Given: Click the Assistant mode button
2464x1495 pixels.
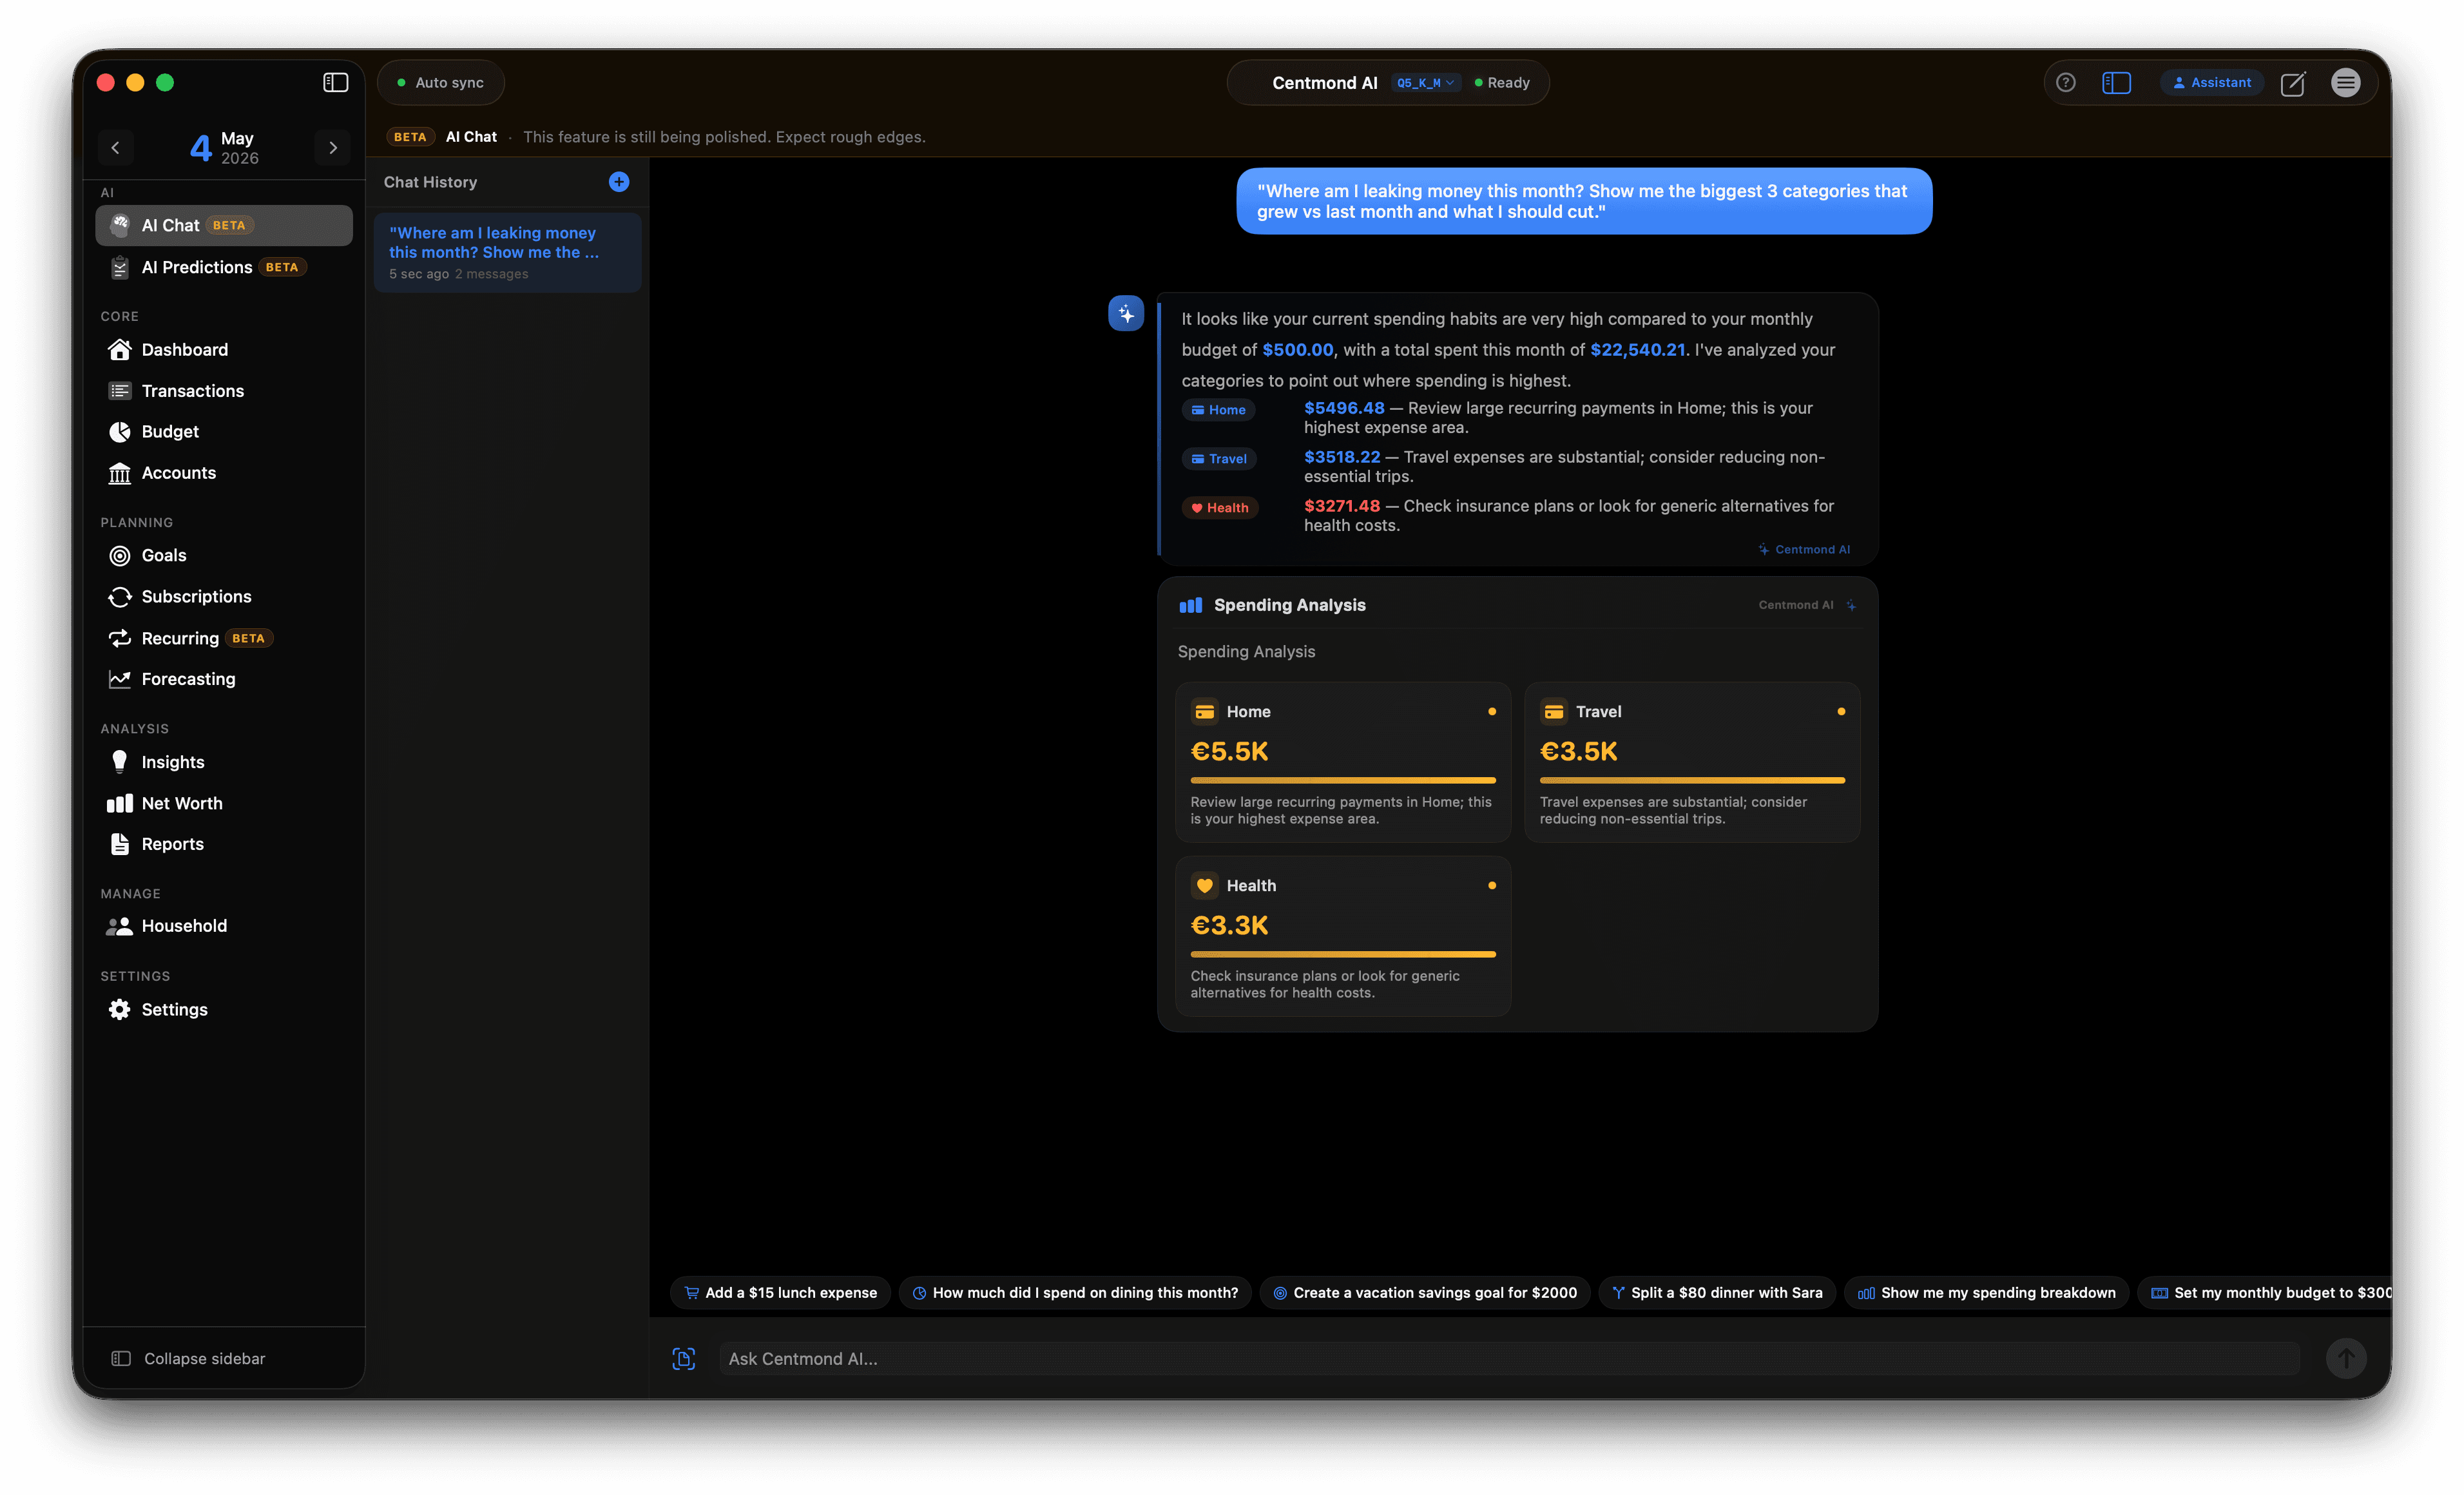Looking at the screenshot, I should point(2211,83).
